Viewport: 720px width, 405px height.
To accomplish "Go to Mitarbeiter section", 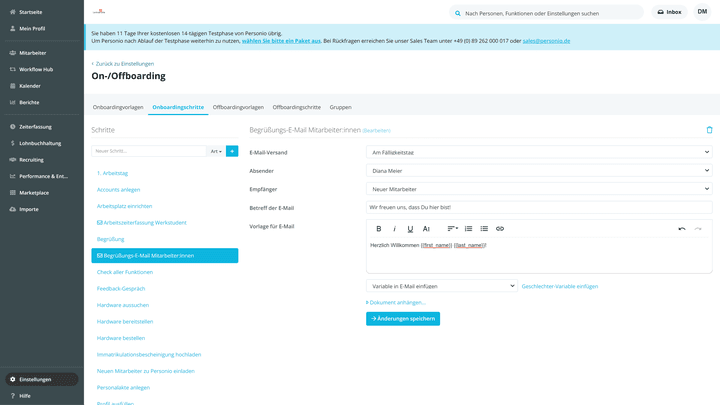I will pos(32,53).
